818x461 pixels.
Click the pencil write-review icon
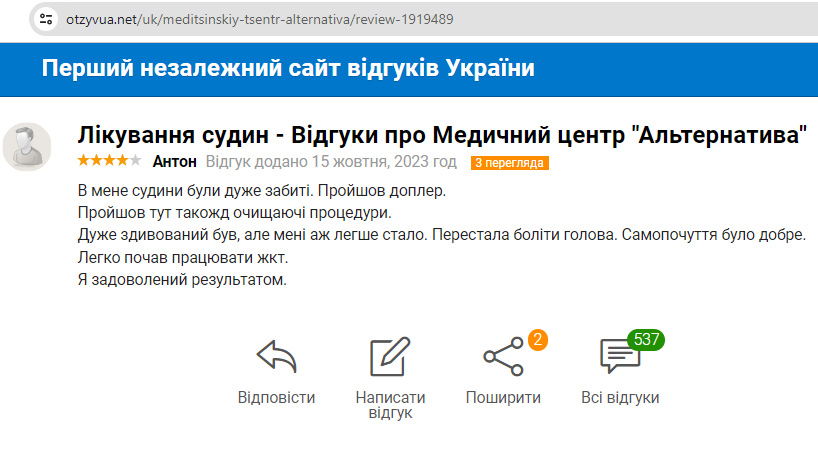pyautogui.click(x=390, y=357)
